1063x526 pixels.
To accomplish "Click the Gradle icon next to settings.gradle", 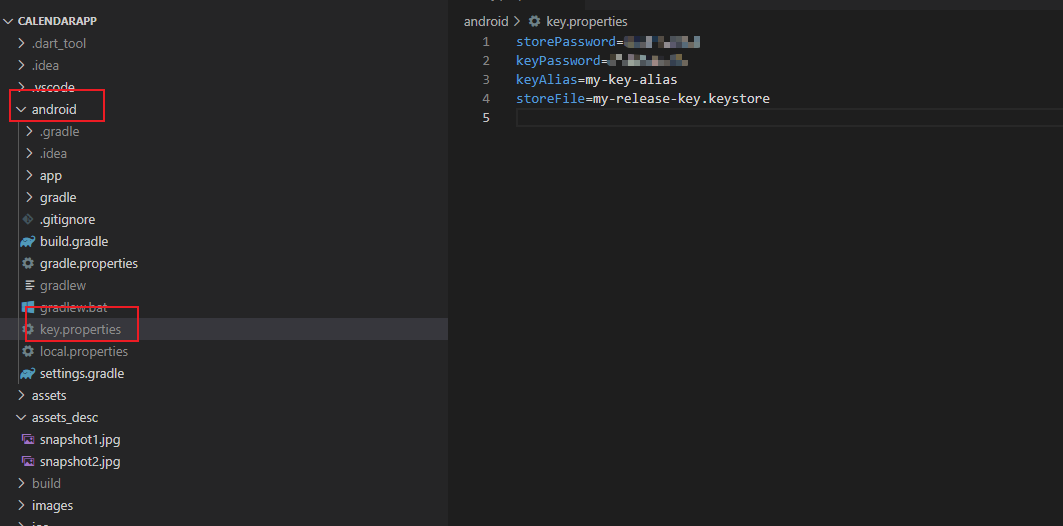I will pyautogui.click(x=28, y=374).
